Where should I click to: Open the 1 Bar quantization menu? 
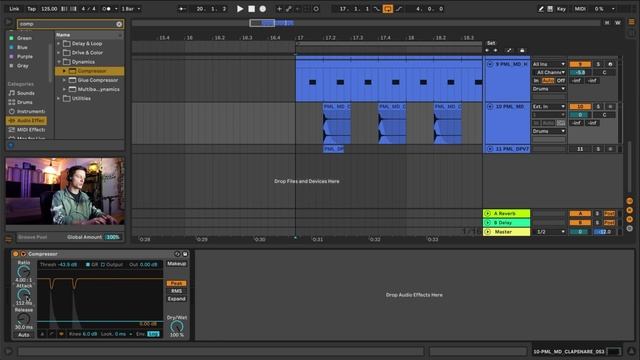click(131, 9)
